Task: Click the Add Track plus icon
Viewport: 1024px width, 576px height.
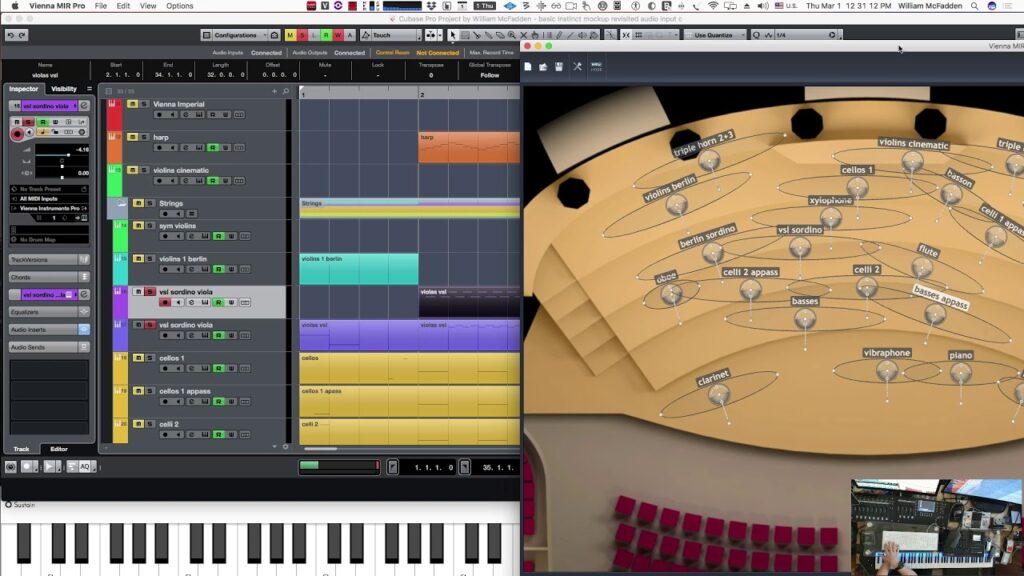Action: (274, 91)
